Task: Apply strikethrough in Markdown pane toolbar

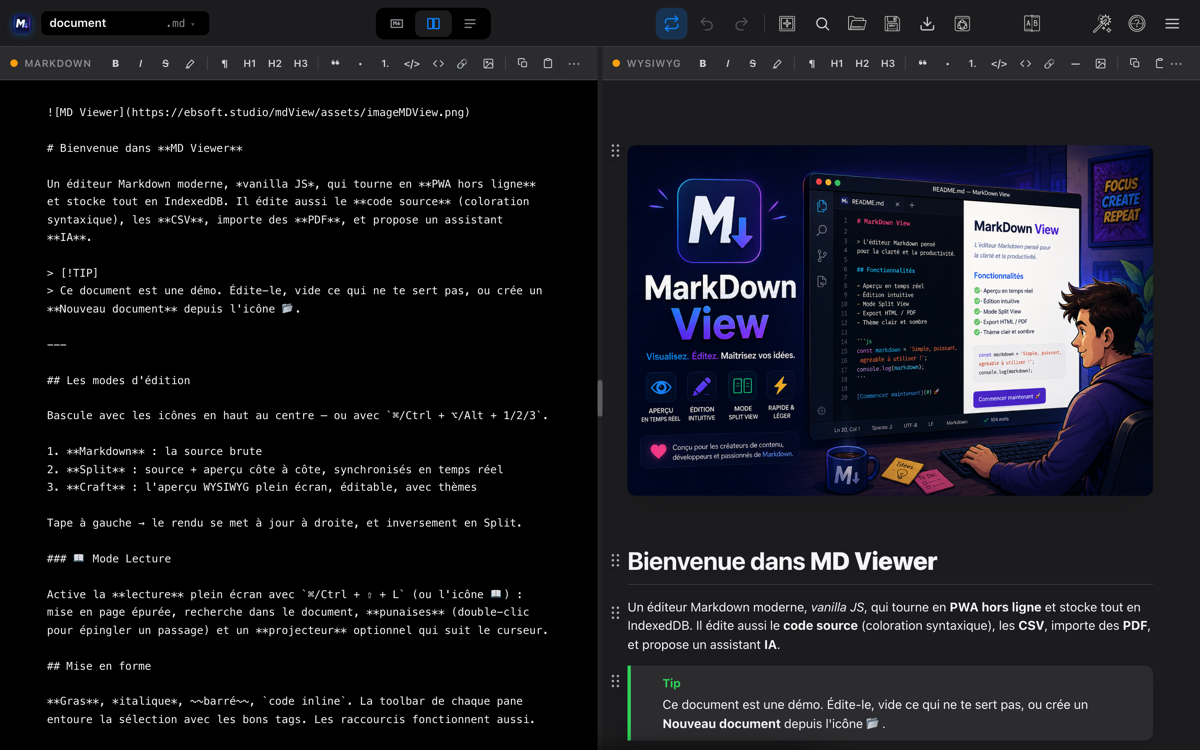Action: pos(166,64)
